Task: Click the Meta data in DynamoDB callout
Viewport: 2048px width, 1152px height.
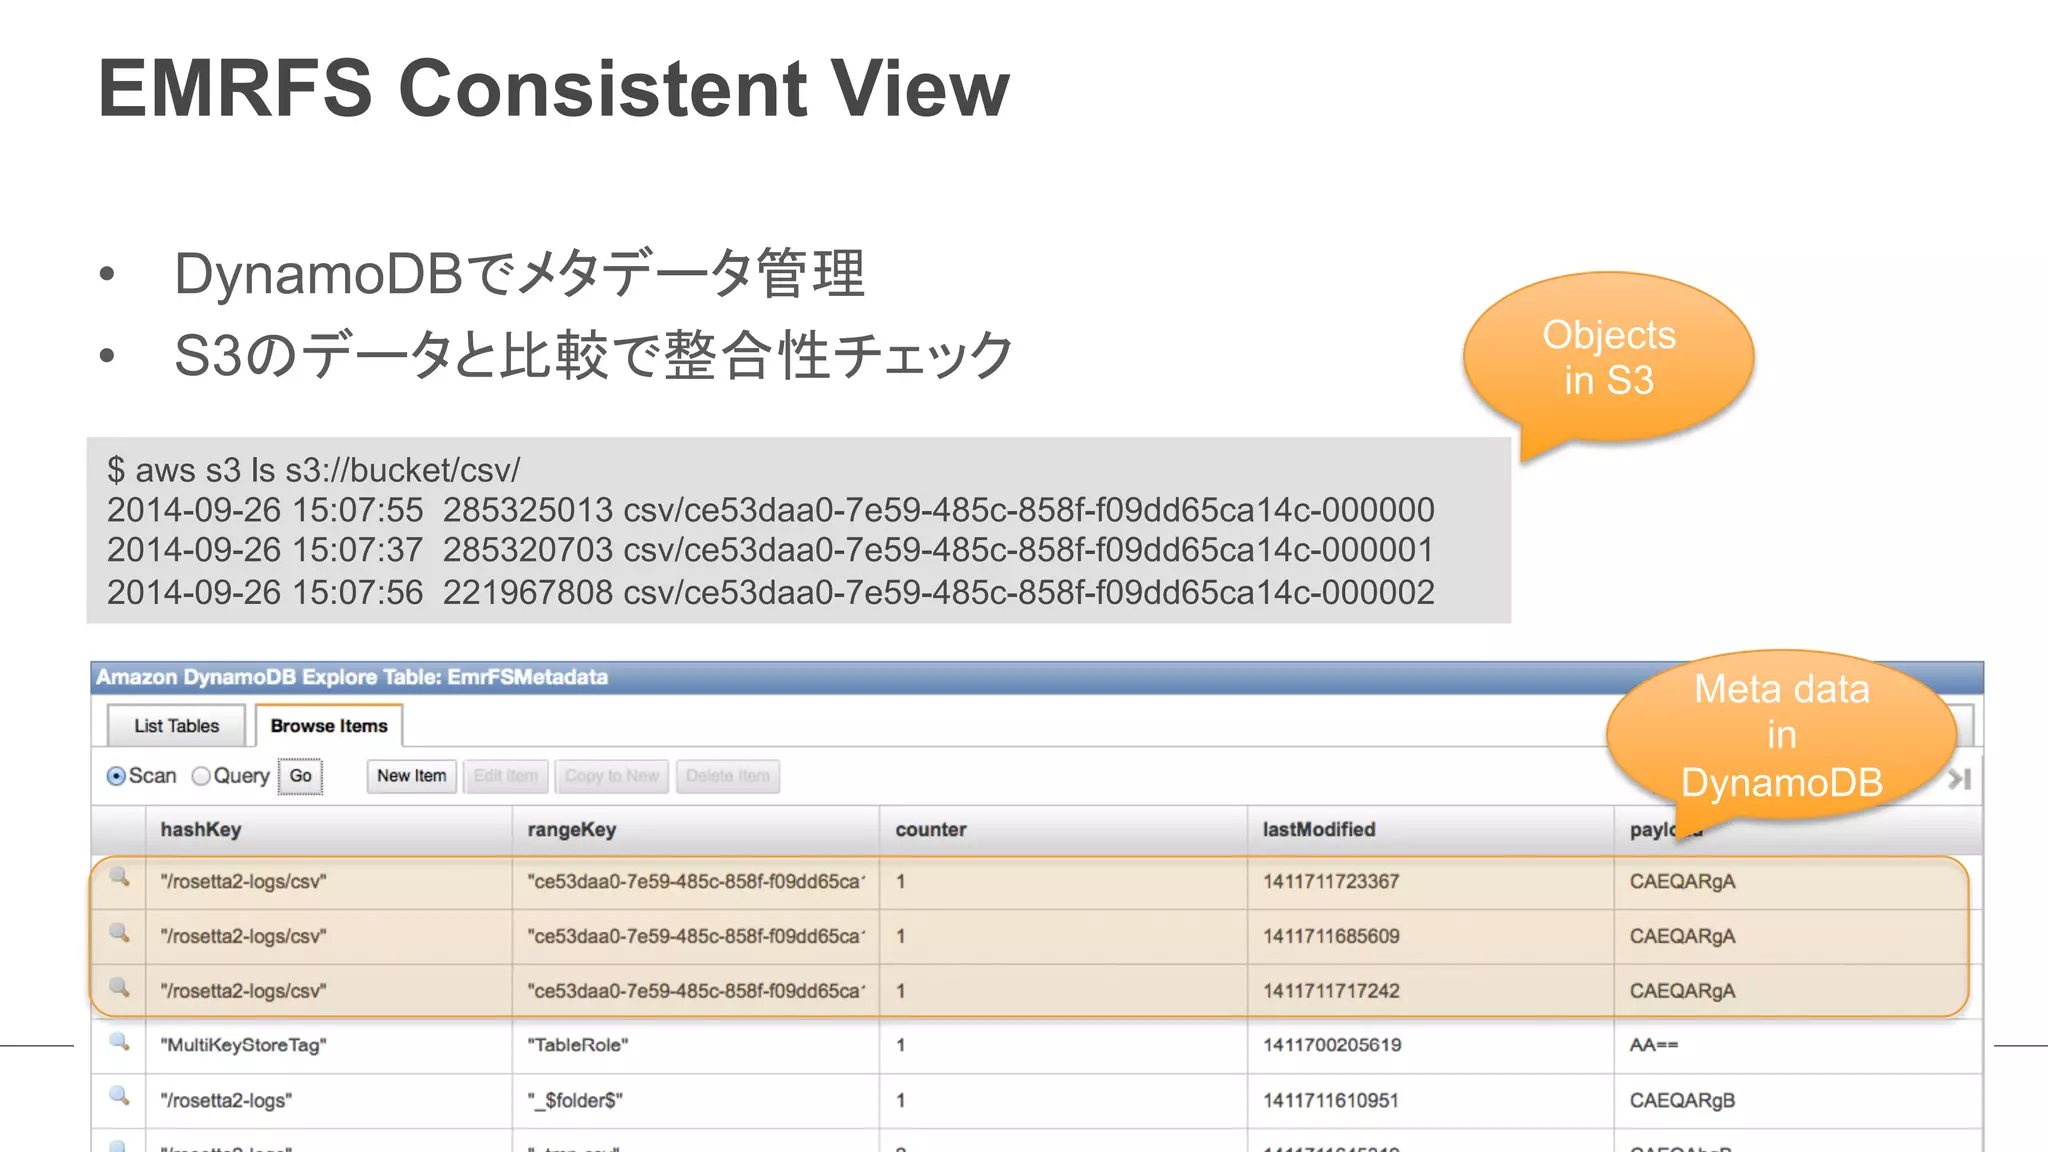Action: (1781, 735)
